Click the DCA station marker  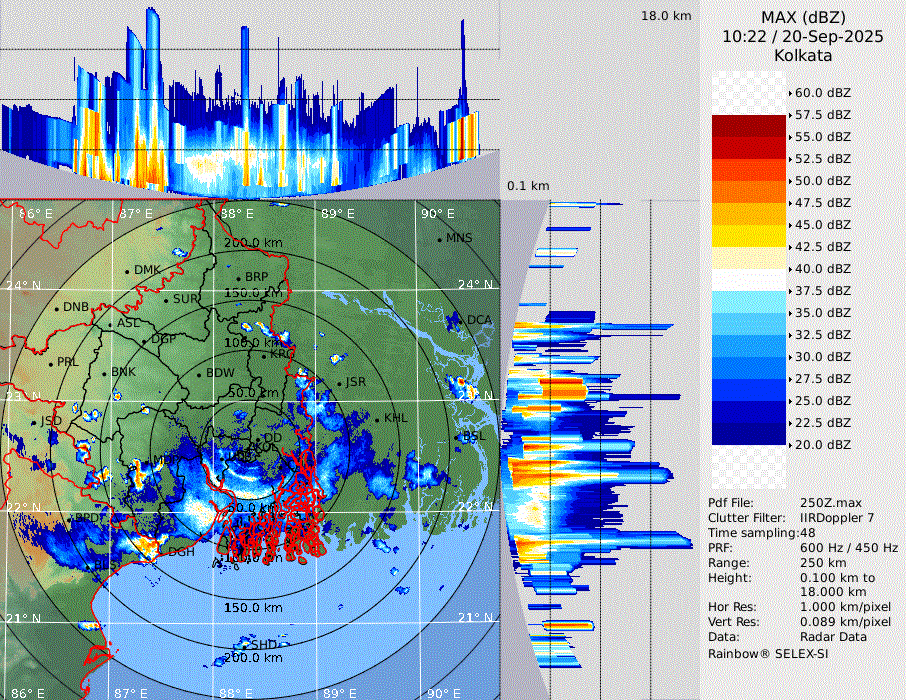(461, 321)
